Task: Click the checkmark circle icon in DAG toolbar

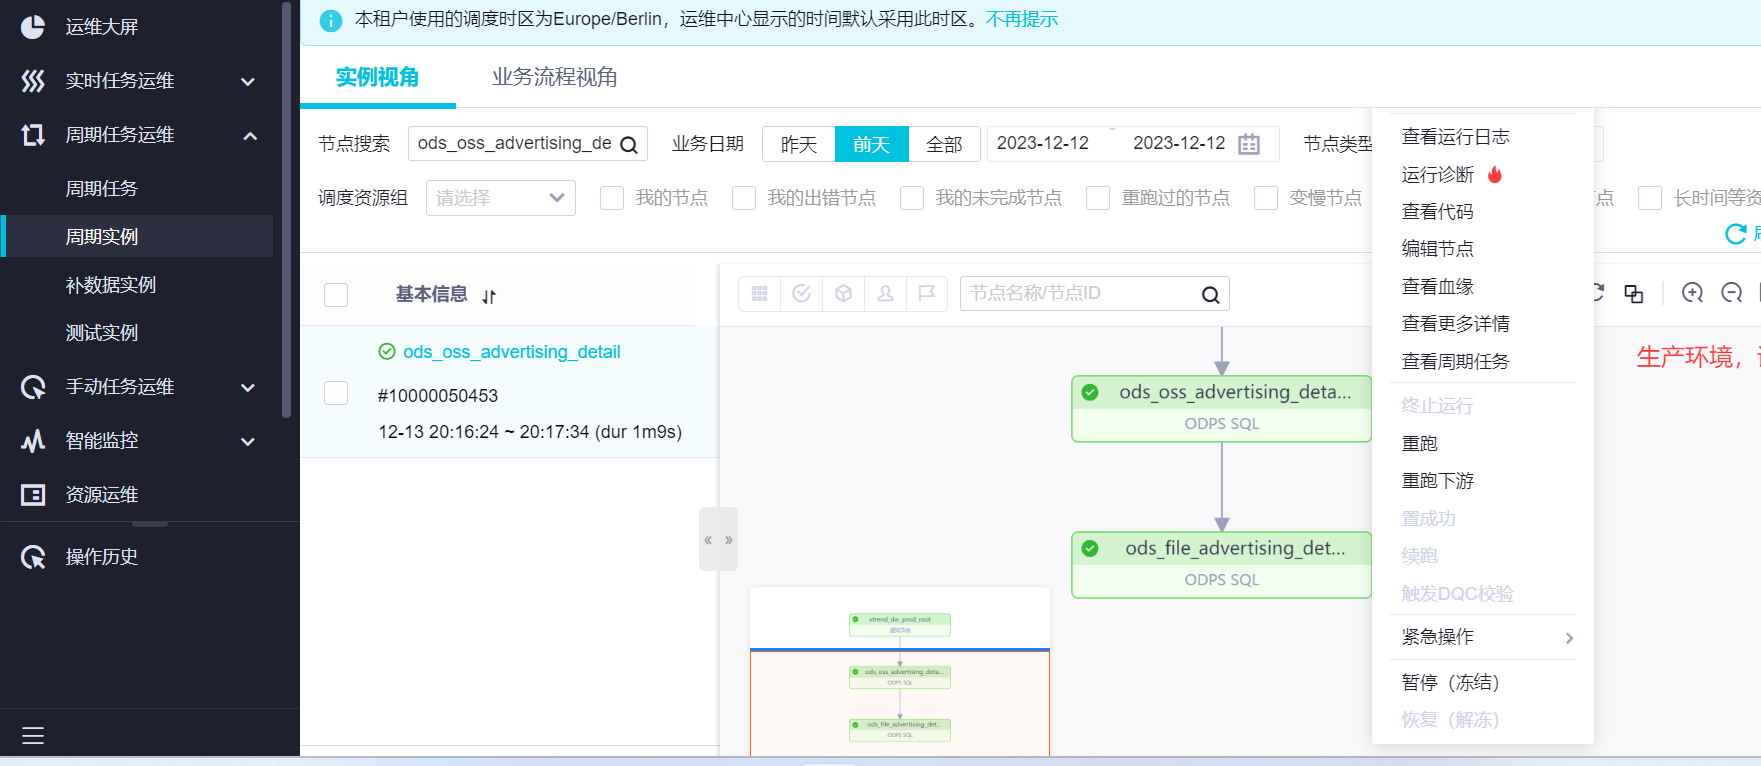Action: coord(801,294)
